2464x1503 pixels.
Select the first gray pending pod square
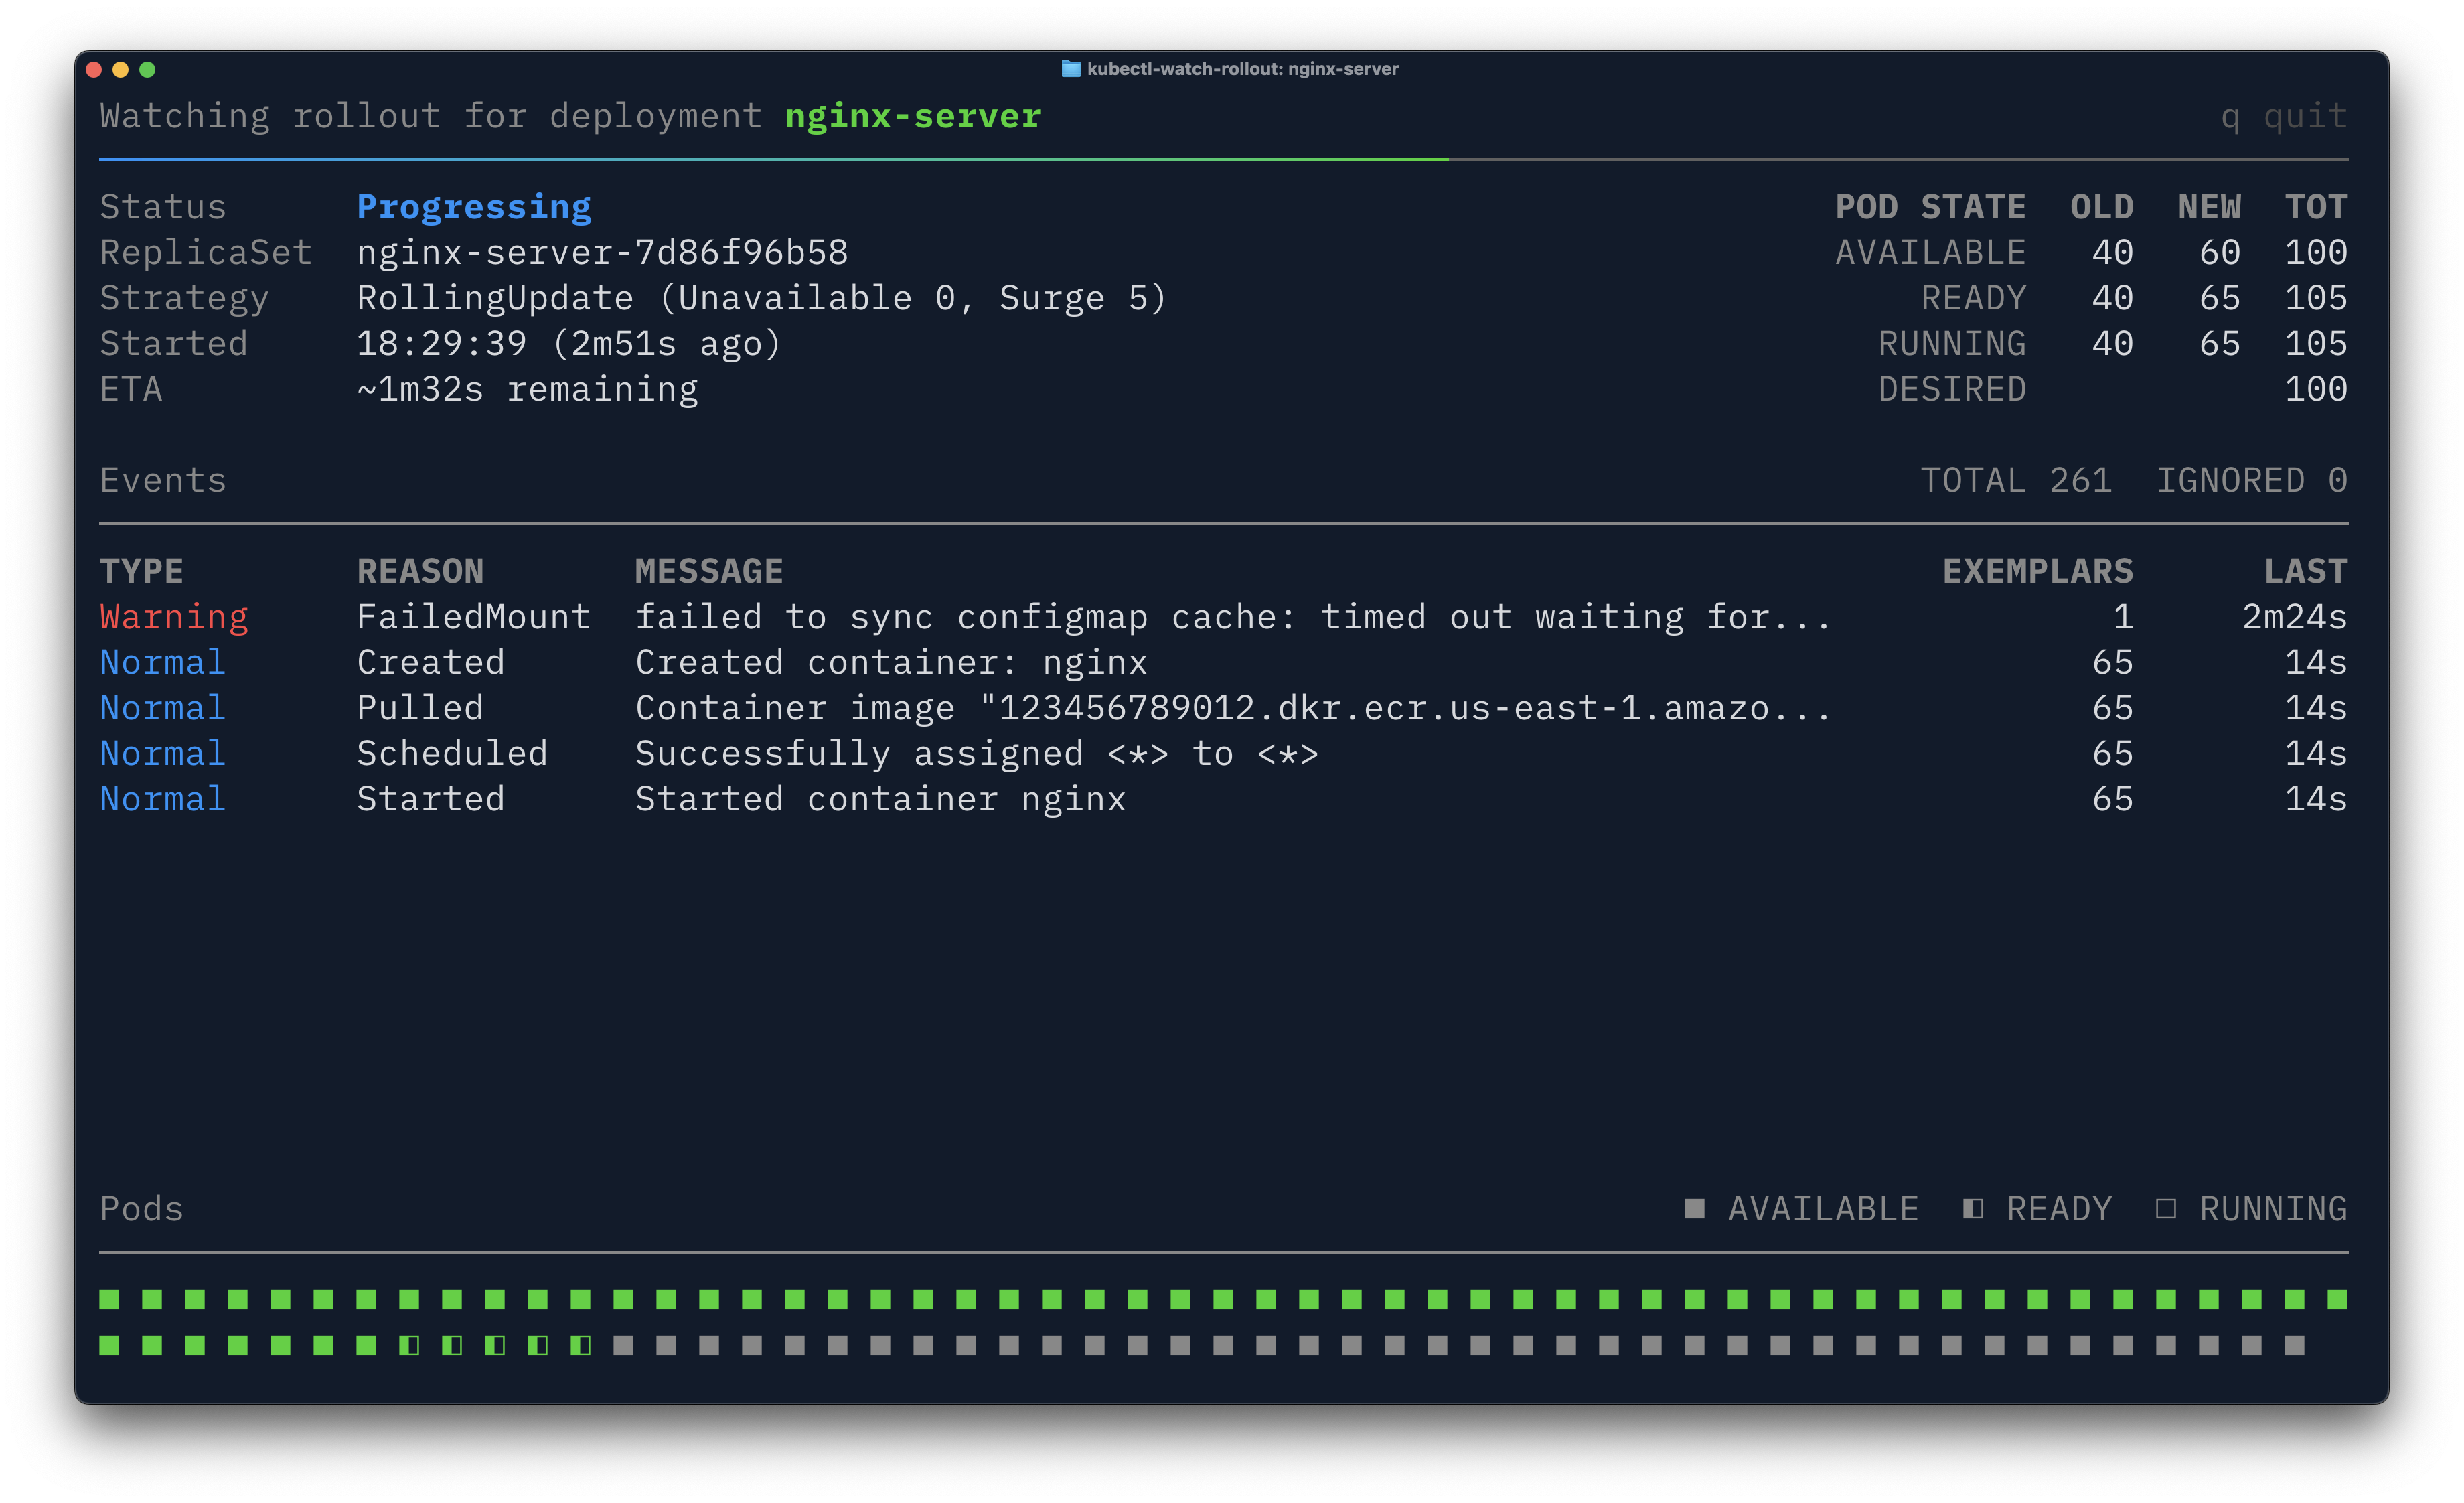pyautogui.click(x=623, y=1345)
